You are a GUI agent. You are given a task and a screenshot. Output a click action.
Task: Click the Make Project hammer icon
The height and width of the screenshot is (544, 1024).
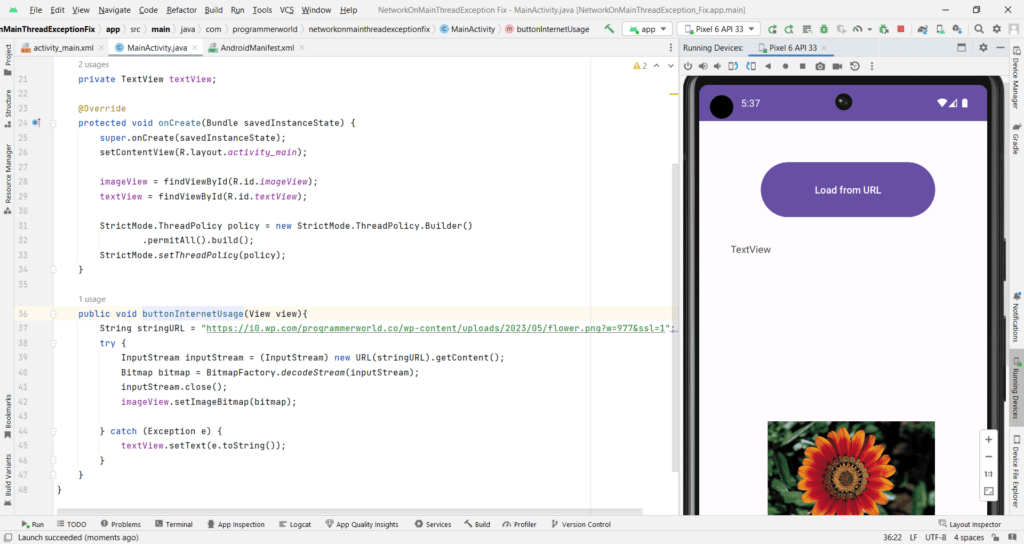(x=609, y=29)
